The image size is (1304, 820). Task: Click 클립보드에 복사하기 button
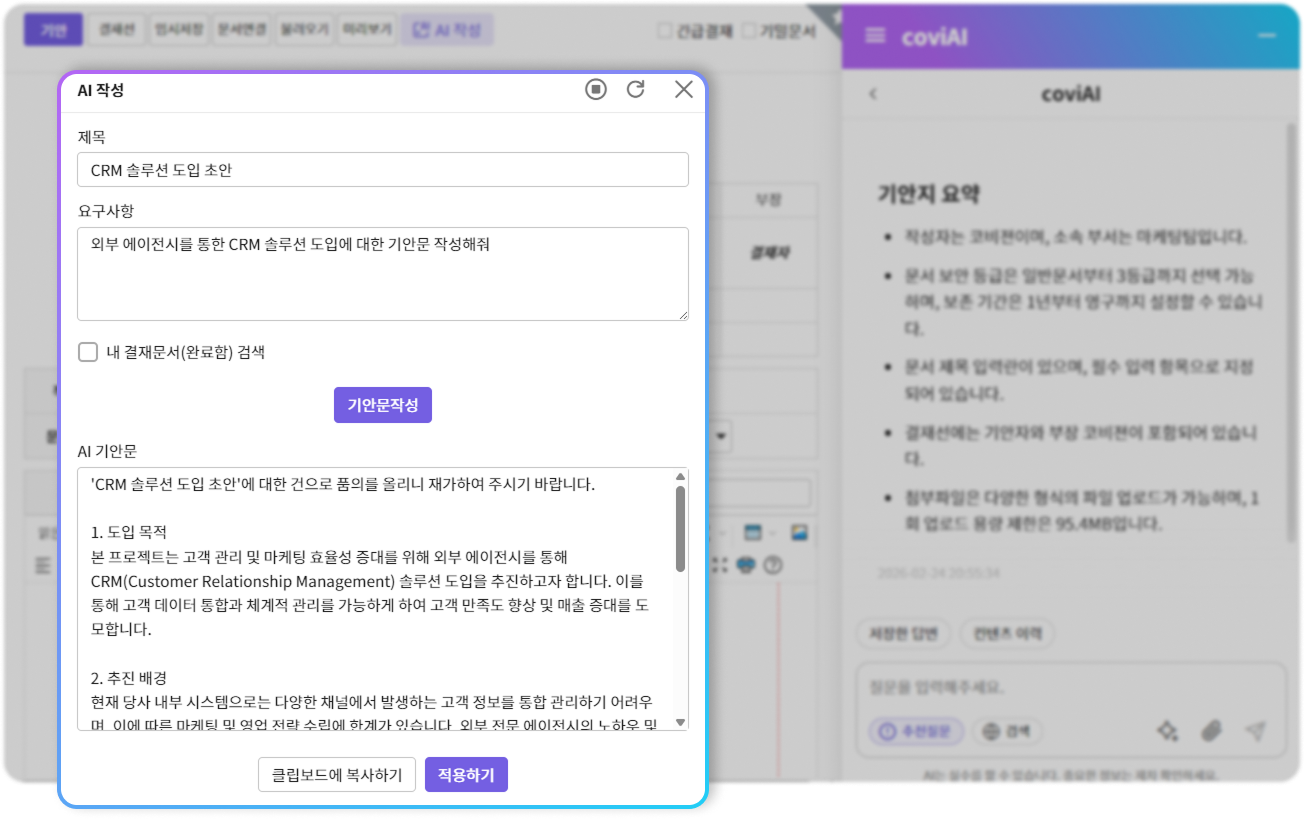pos(336,775)
